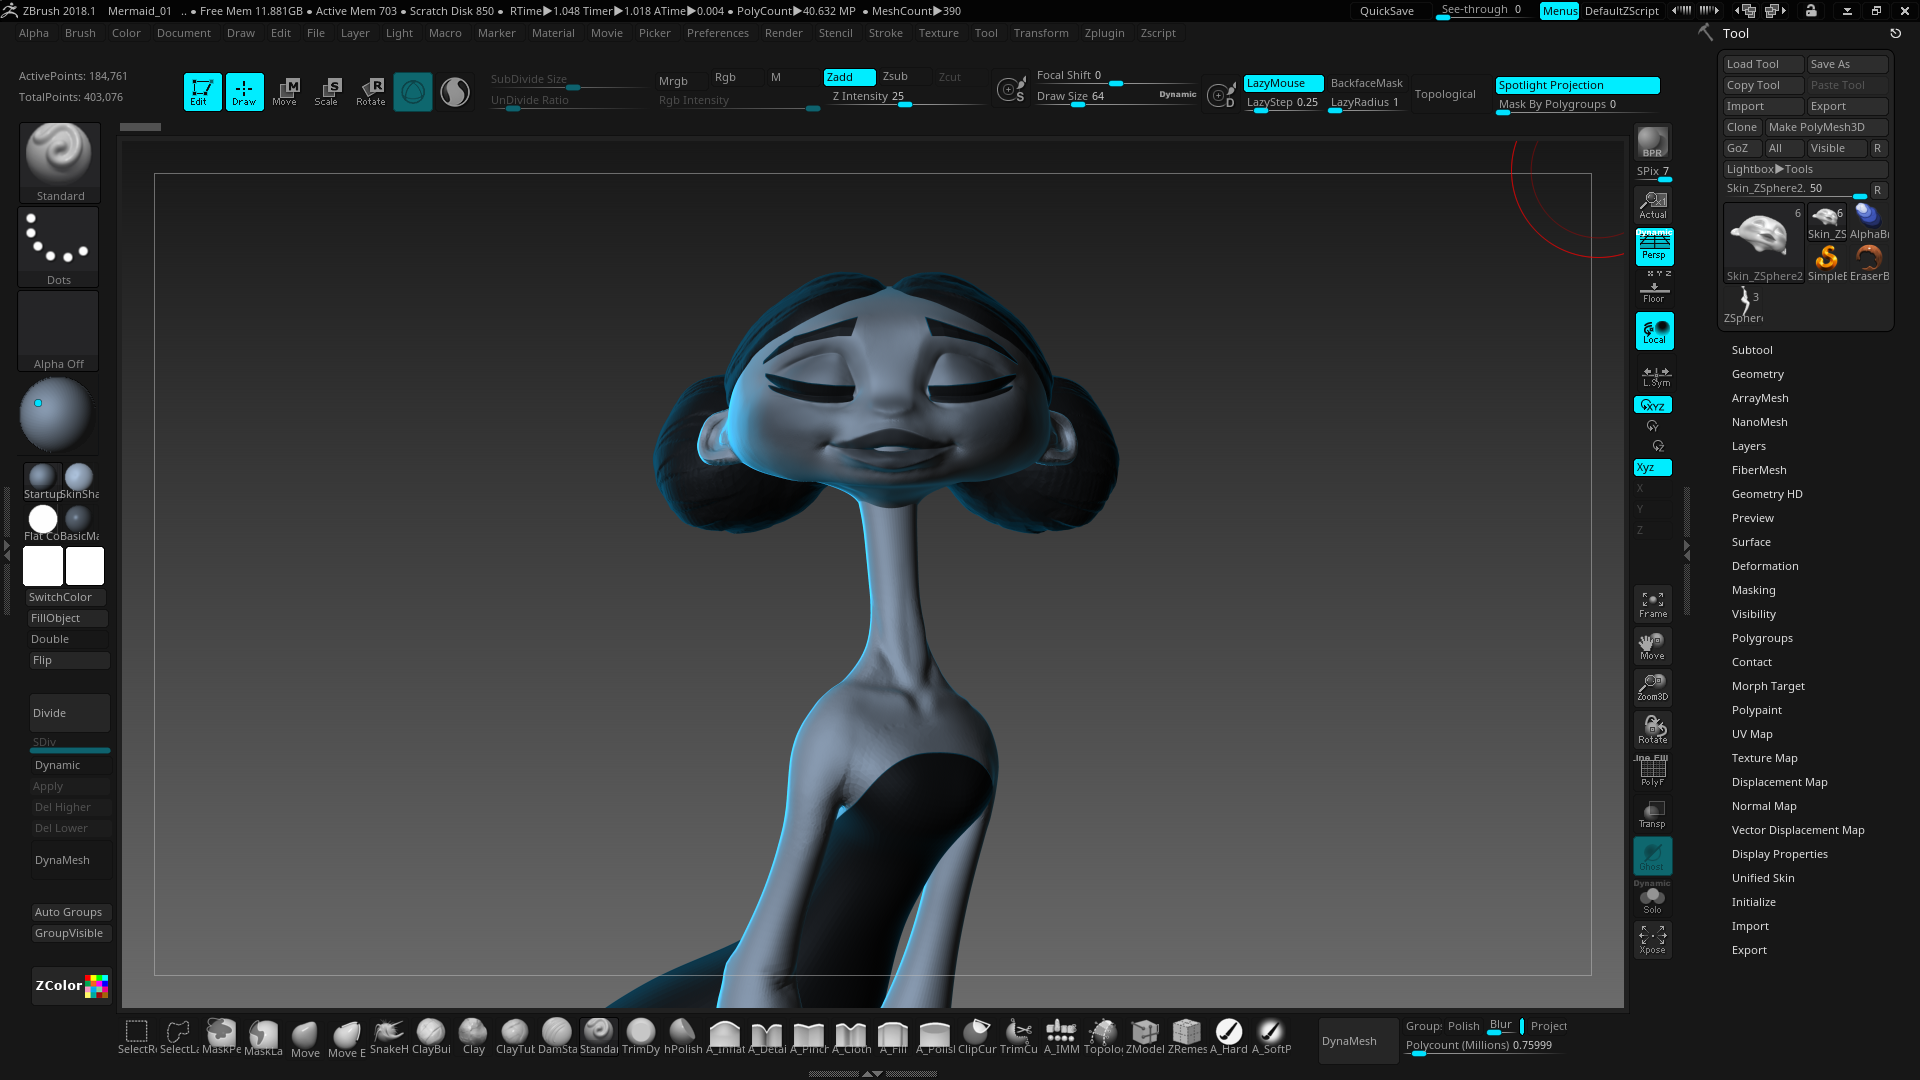Open the Standard brush thumbnail
The width and height of the screenshot is (1920, 1080).
click(59, 163)
